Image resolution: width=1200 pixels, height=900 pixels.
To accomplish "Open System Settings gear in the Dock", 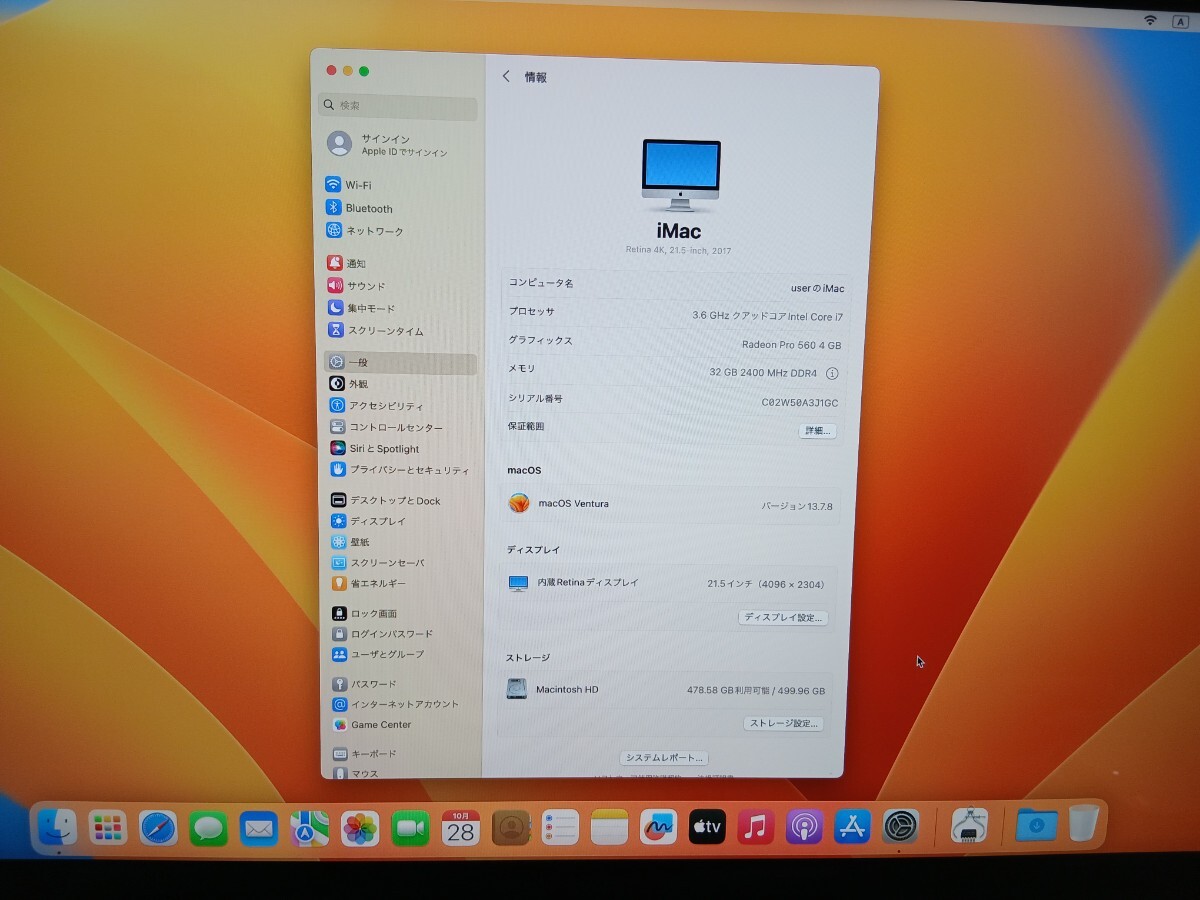I will (x=901, y=827).
